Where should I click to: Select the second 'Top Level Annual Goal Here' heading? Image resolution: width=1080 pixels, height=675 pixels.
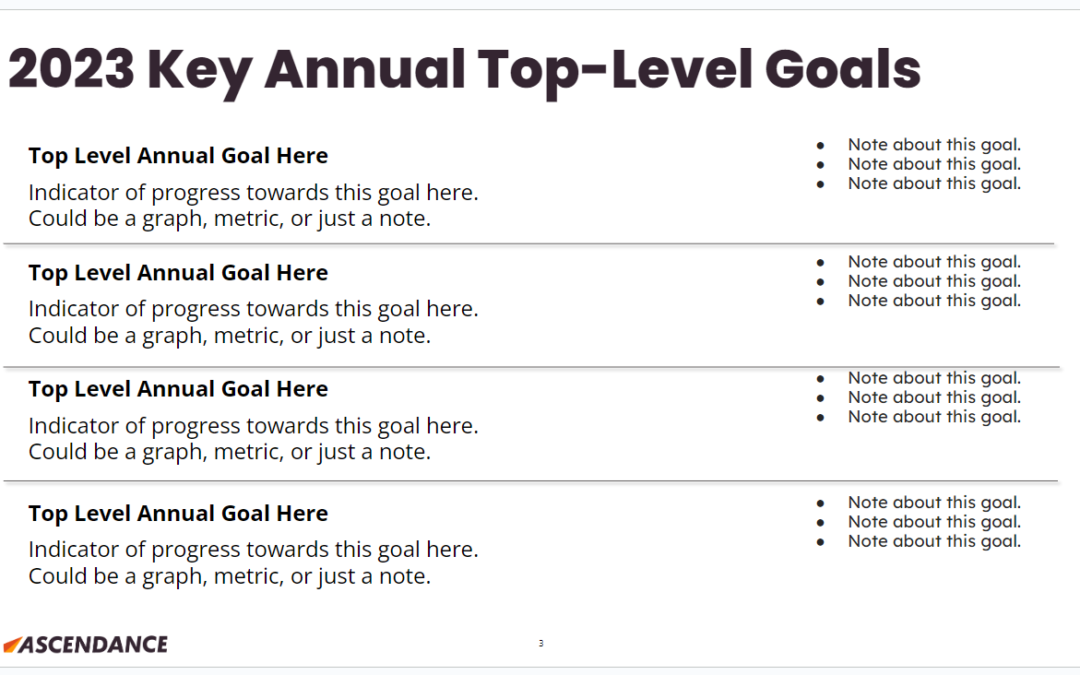coord(178,273)
